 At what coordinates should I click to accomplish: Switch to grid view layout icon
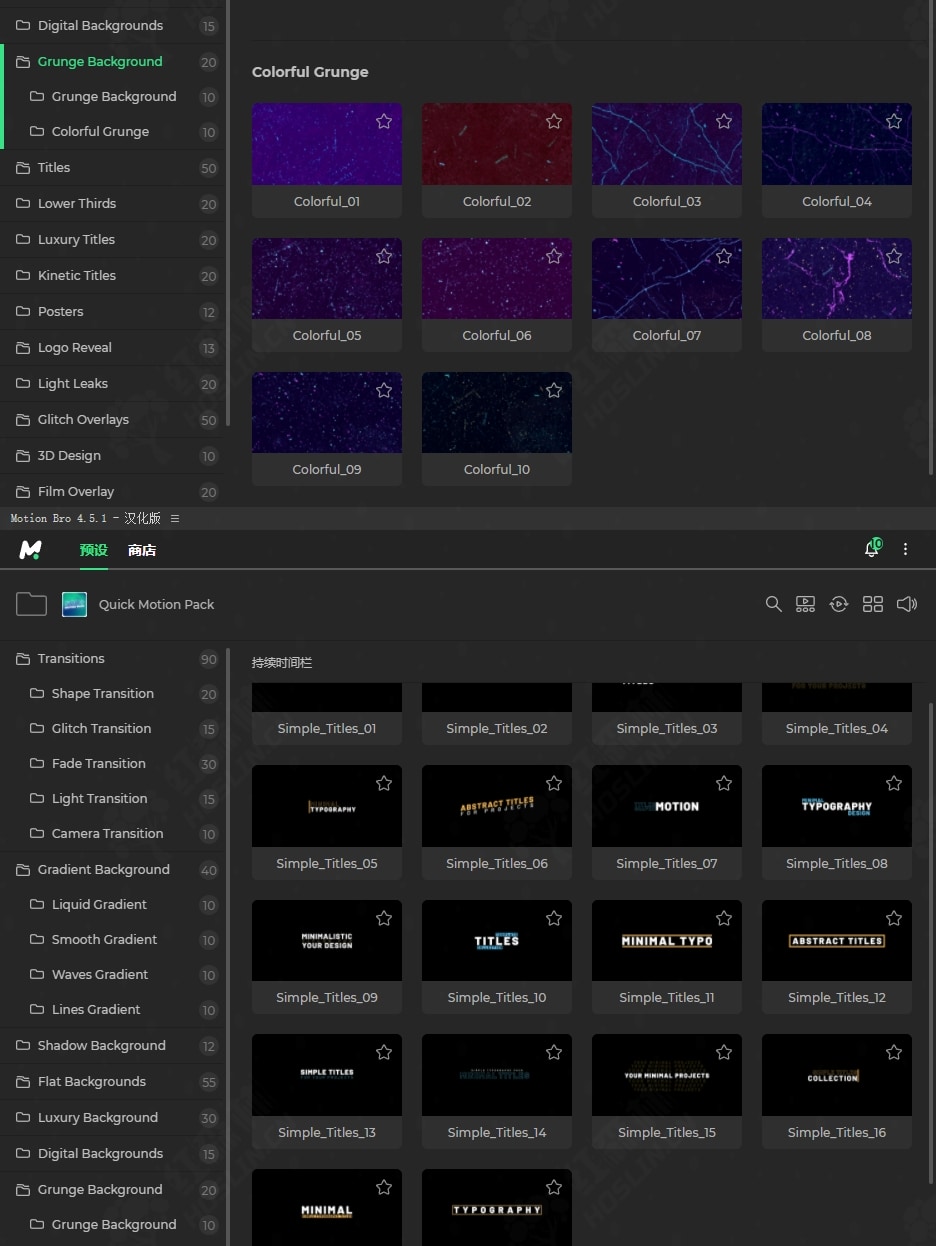coord(873,604)
